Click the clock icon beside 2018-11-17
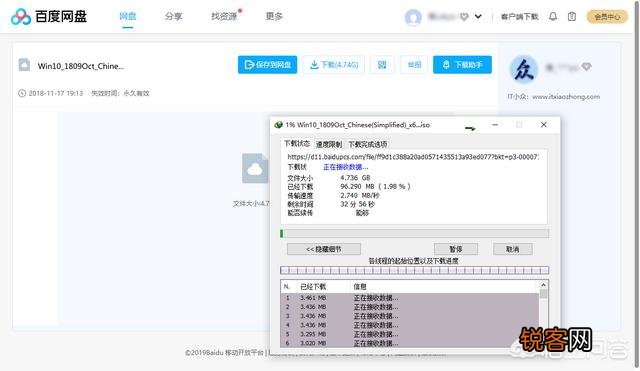640x371 pixels. click(x=22, y=93)
